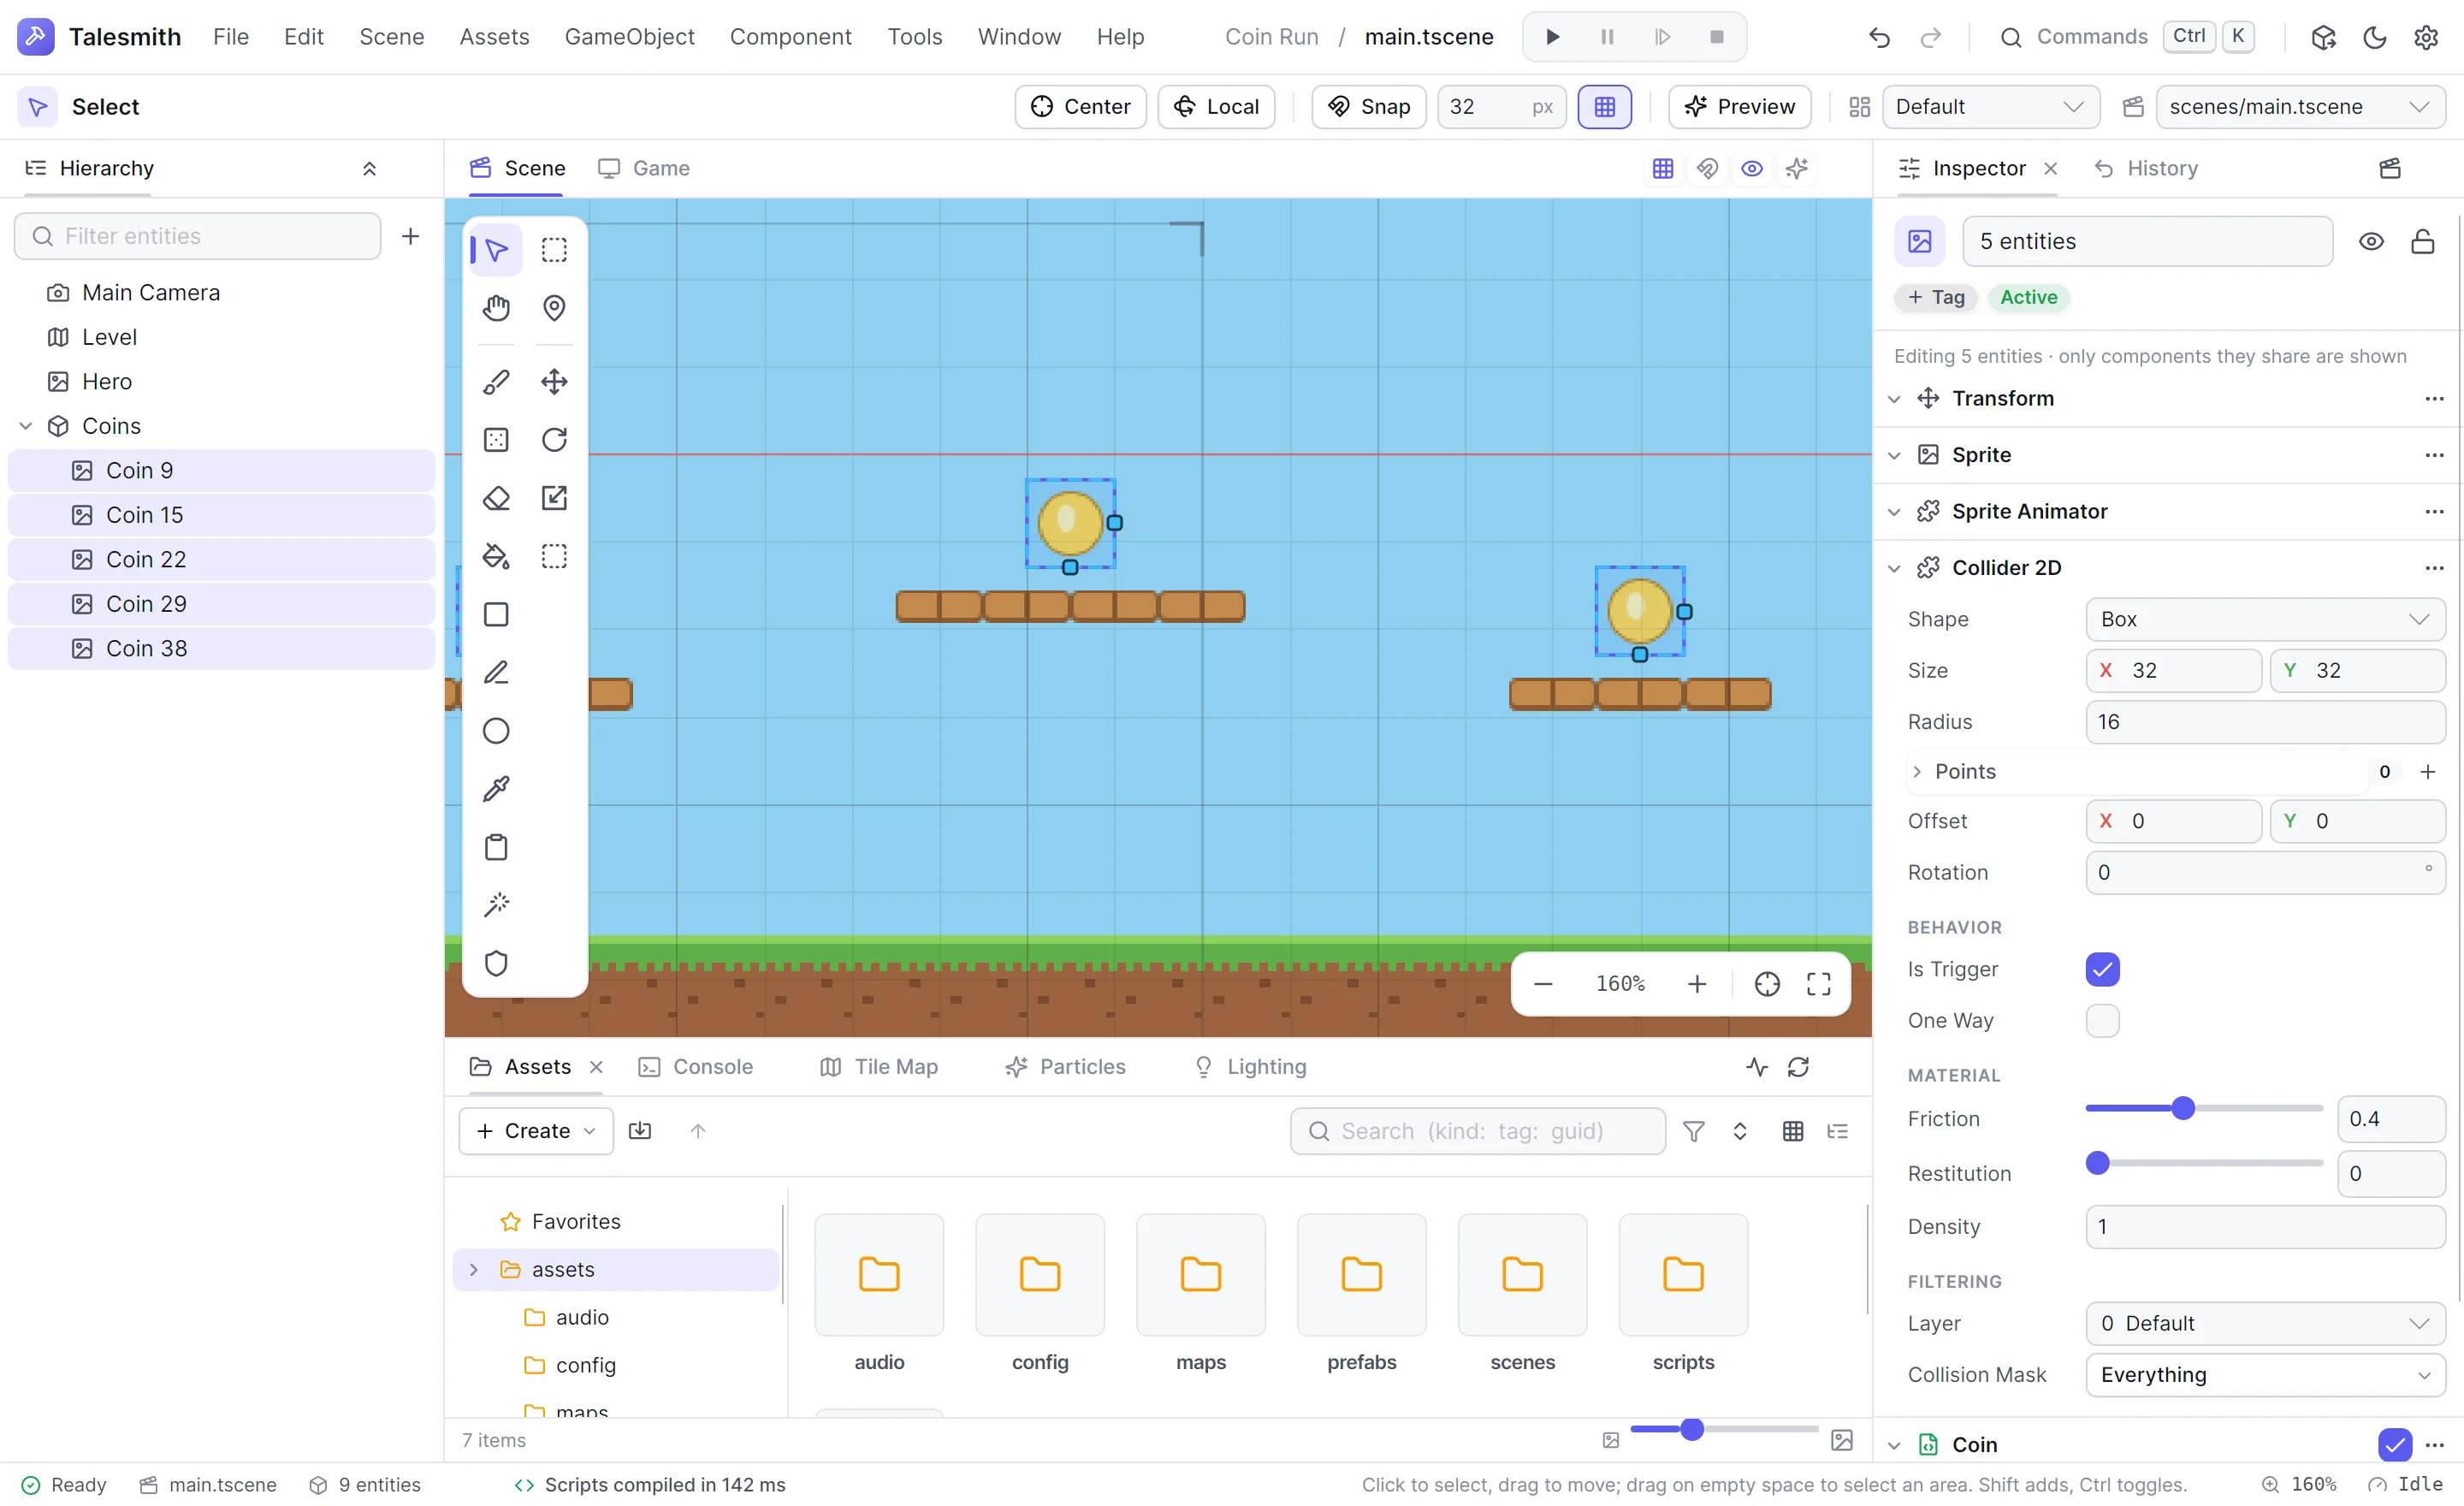Screen dimensions: 2464x1506
Task: Undo the last action
Action: pyautogui.click(x=1879, y=37)
